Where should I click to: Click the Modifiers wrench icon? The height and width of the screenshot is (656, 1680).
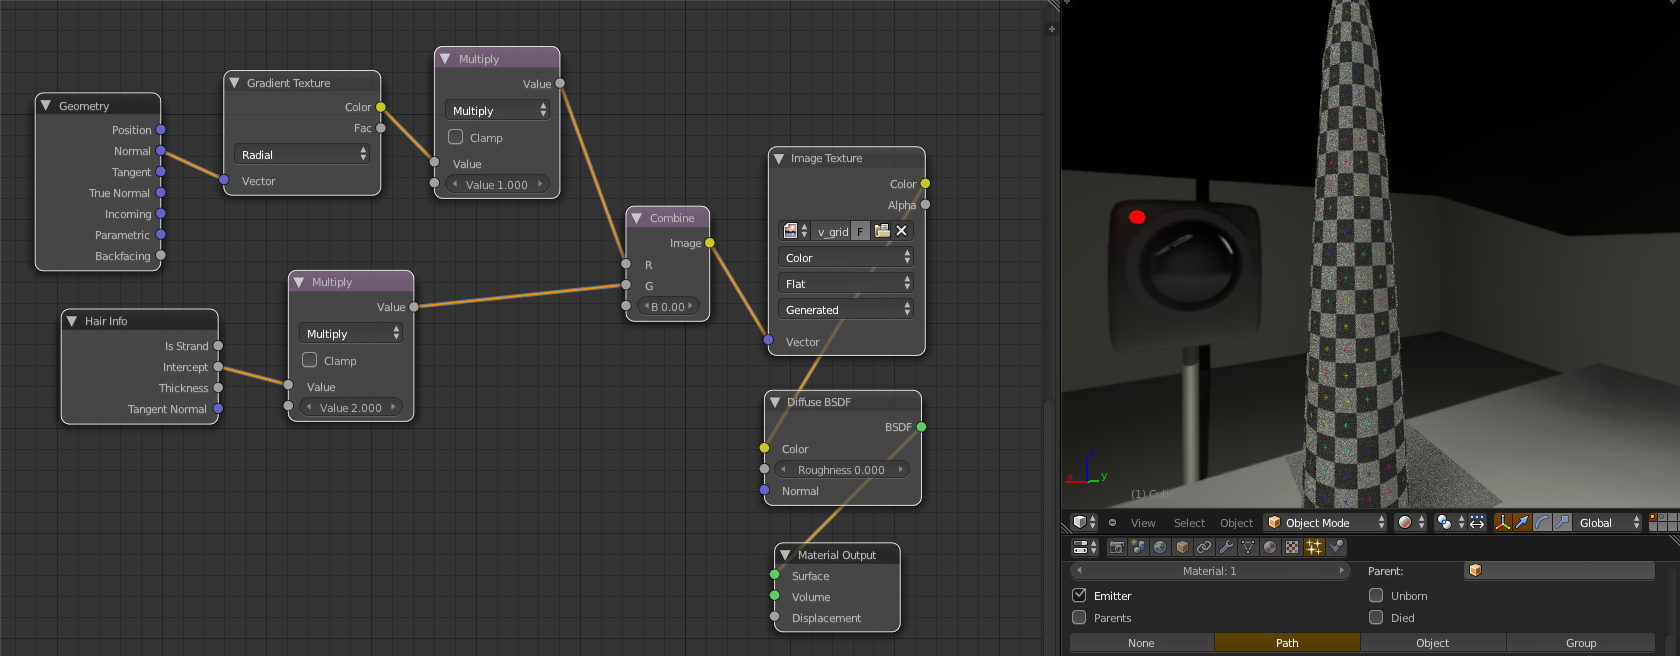[1226, 547]
